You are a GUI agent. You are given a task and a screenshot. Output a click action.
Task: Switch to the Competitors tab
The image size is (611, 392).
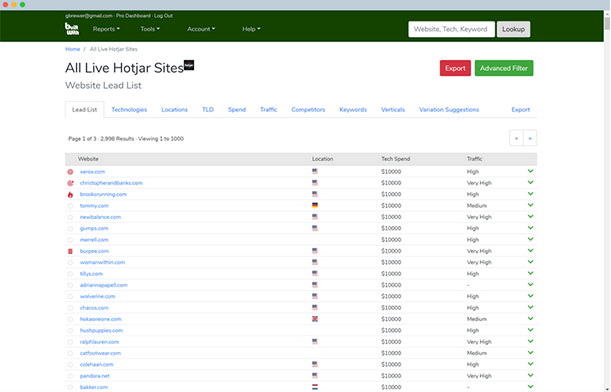coord(308,109)
